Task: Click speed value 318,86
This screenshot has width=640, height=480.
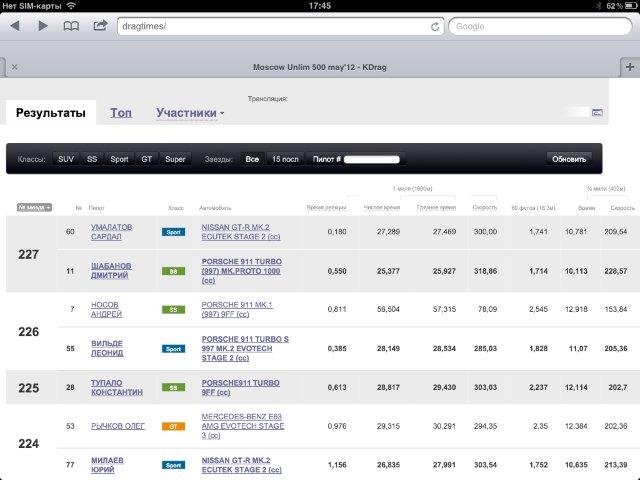Action: 485,271
